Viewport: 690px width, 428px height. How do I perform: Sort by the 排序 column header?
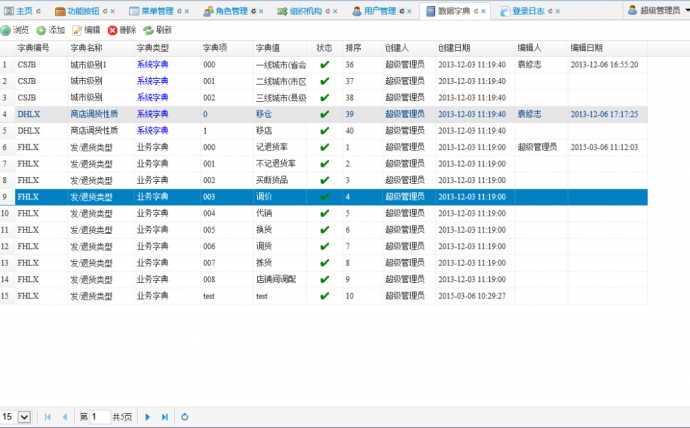(x=354, y=47)
